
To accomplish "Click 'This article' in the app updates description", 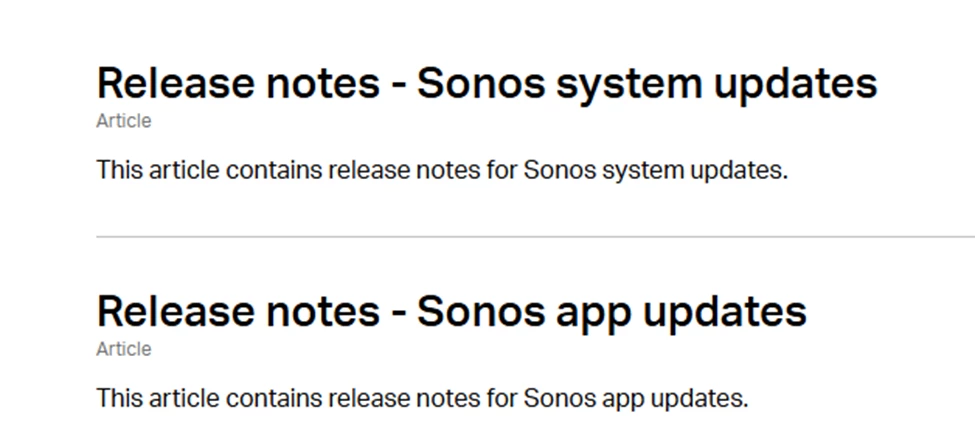I will point(158,398).
